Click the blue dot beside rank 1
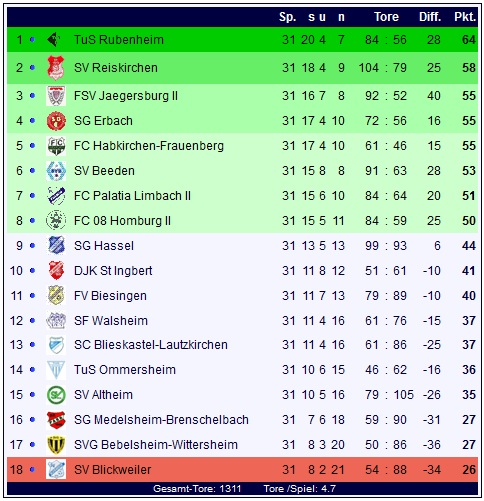Image resolution: width=484 pixels, height=501 pixels. click(x=32, y=39)
